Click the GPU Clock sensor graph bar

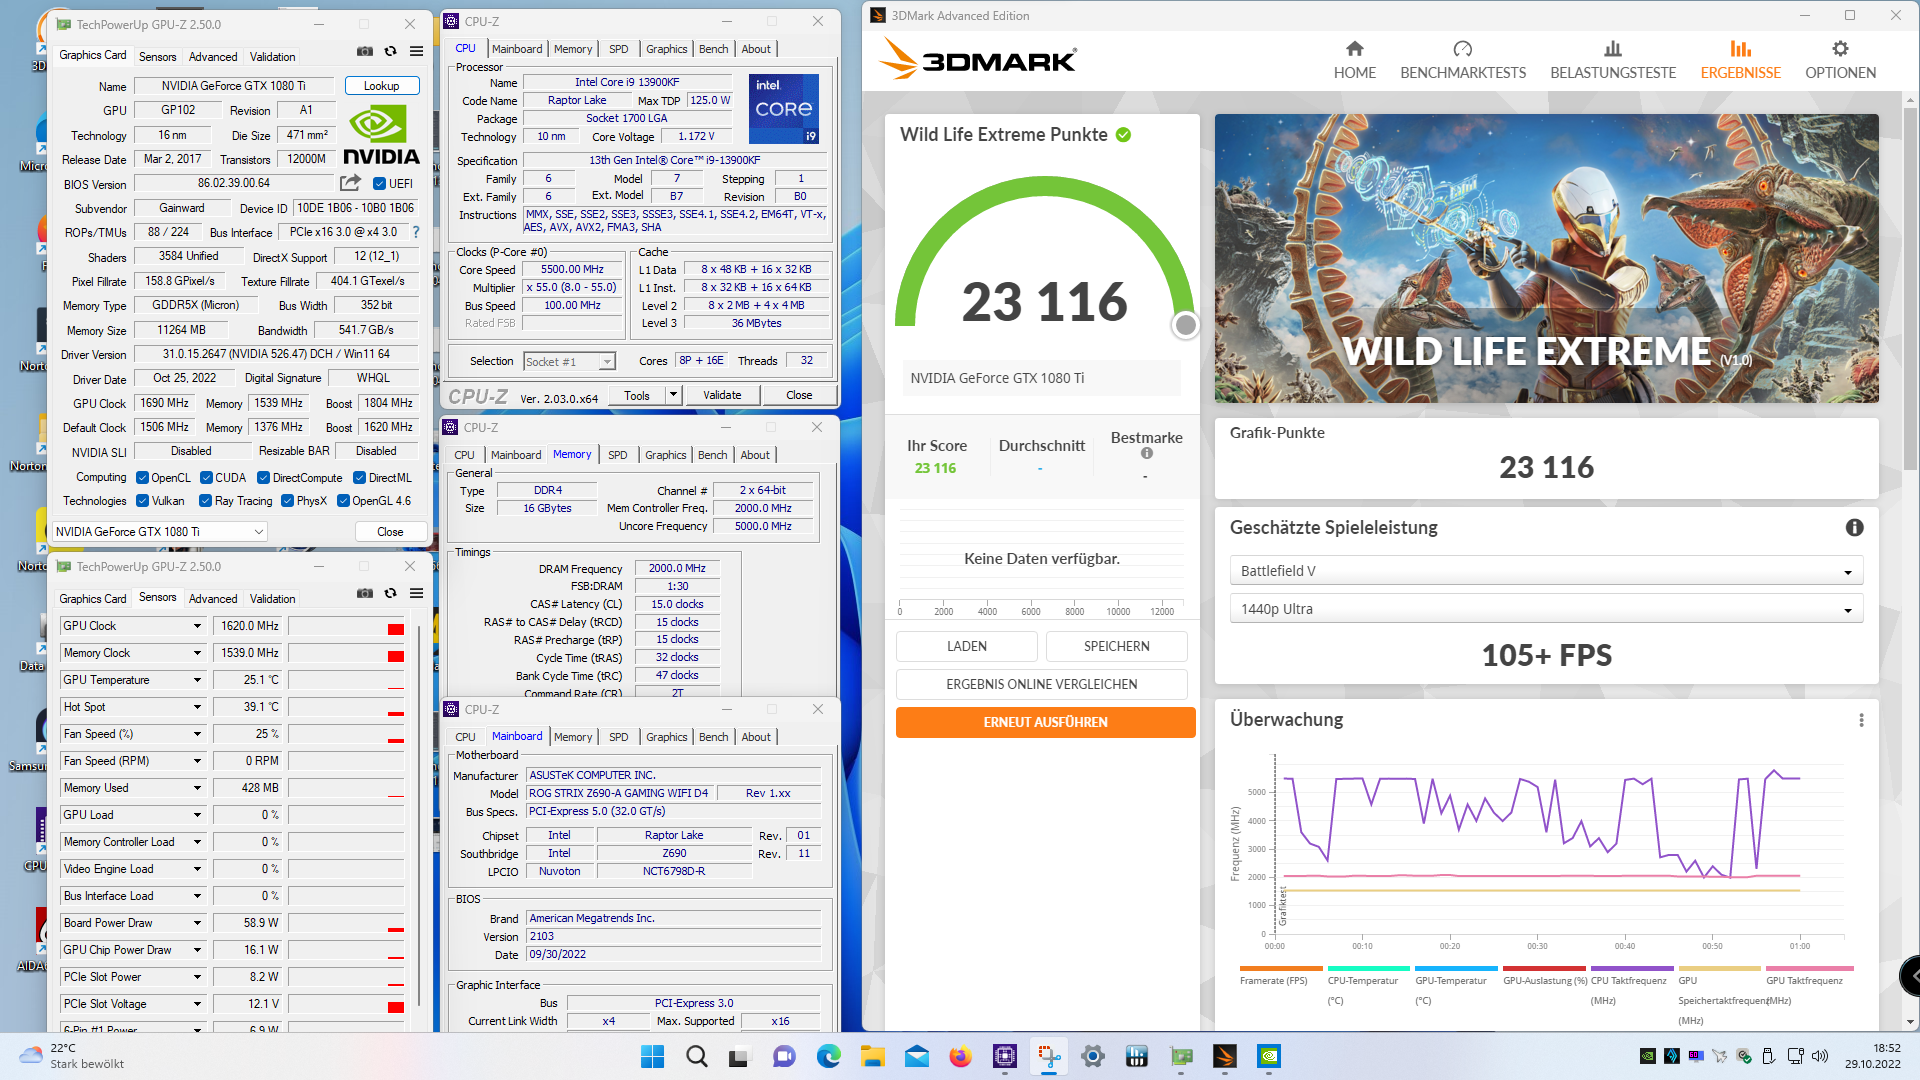[346, 626]
